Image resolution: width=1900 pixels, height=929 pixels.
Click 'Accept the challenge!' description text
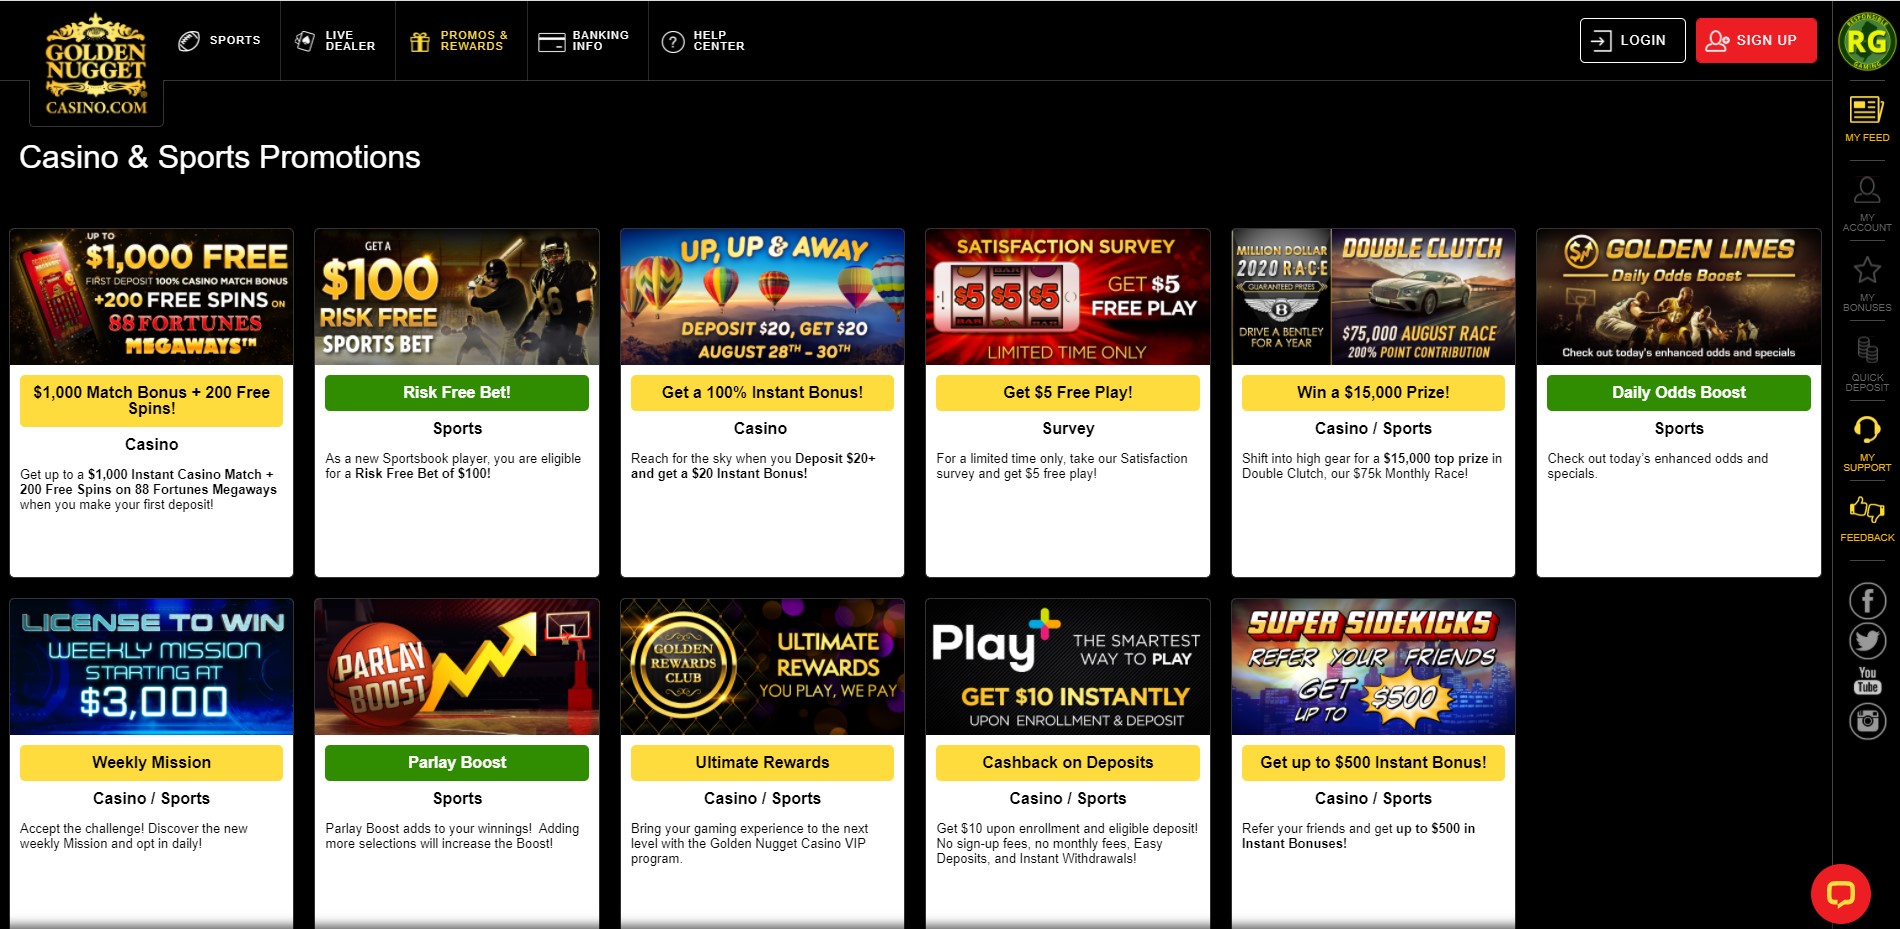tap(134, 836)
